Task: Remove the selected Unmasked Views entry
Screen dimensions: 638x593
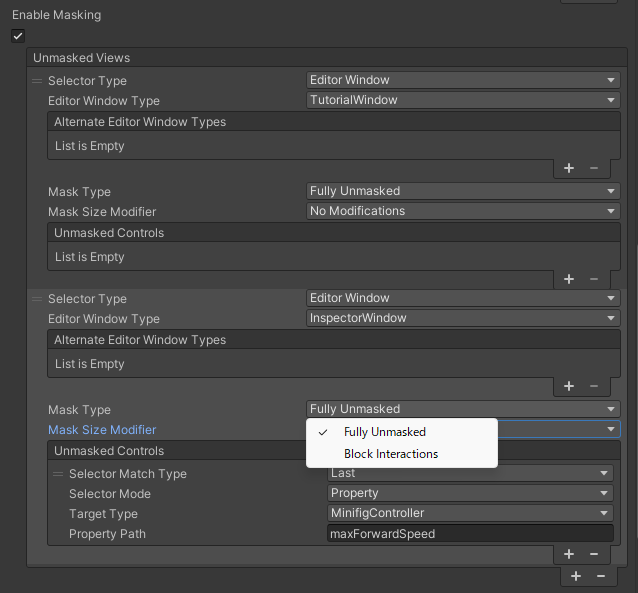Action: (601, 576)
